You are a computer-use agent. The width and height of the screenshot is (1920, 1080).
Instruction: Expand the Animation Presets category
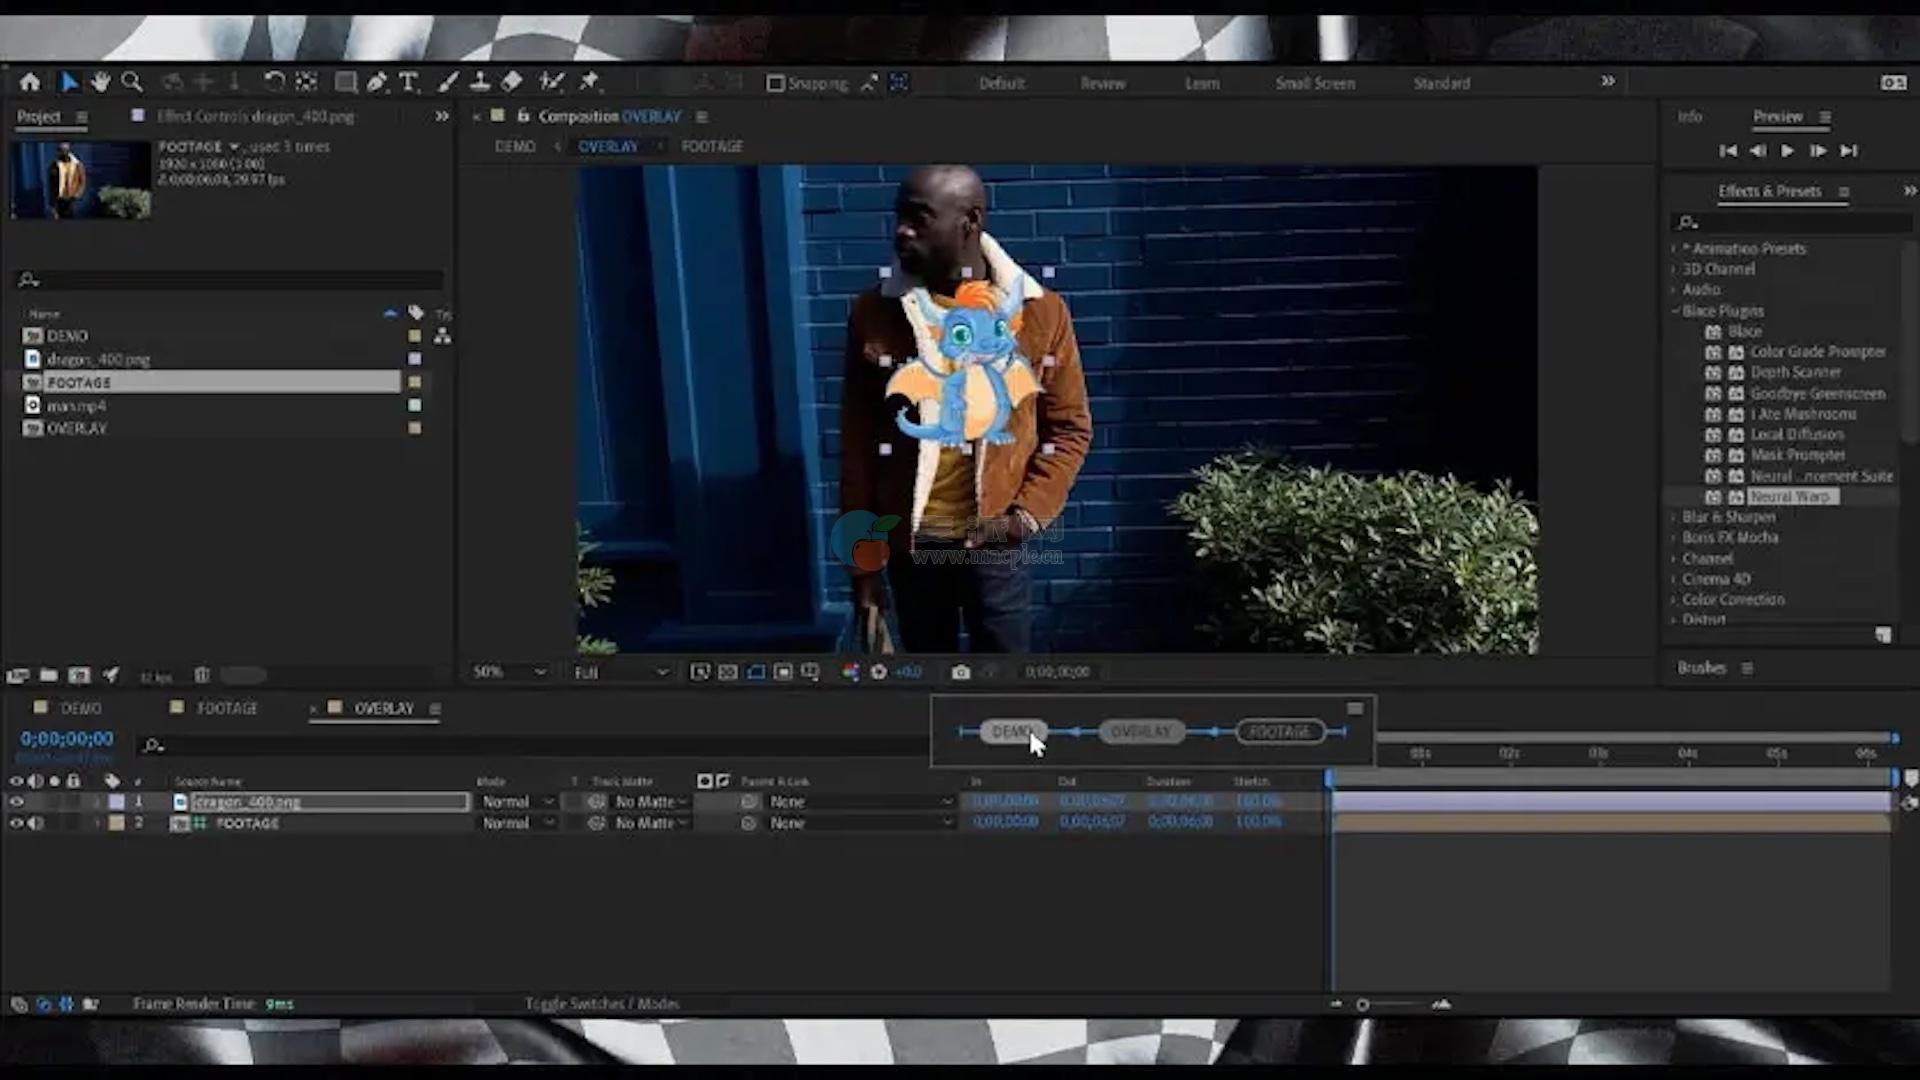click(x=1673, y=249)
